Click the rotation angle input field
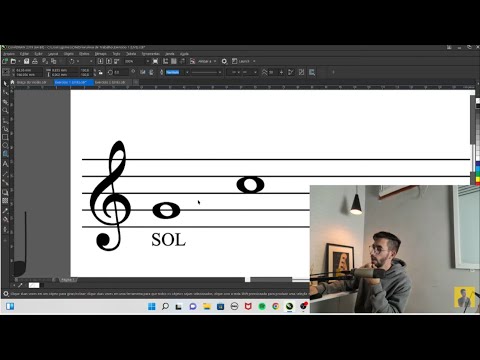This screenshot has width=480, height=360. 121,72
